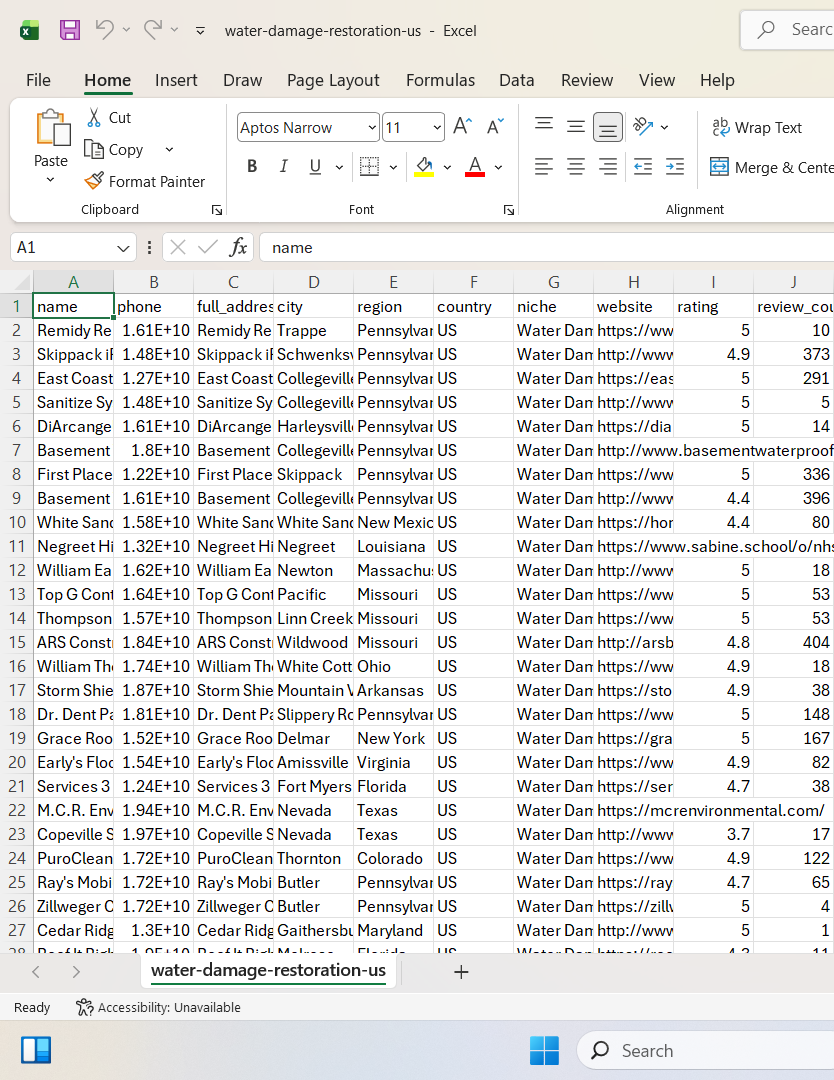The image size is (834, 1080).
Task: Click the next sheet navigation arrow
Action: [76, 972]
